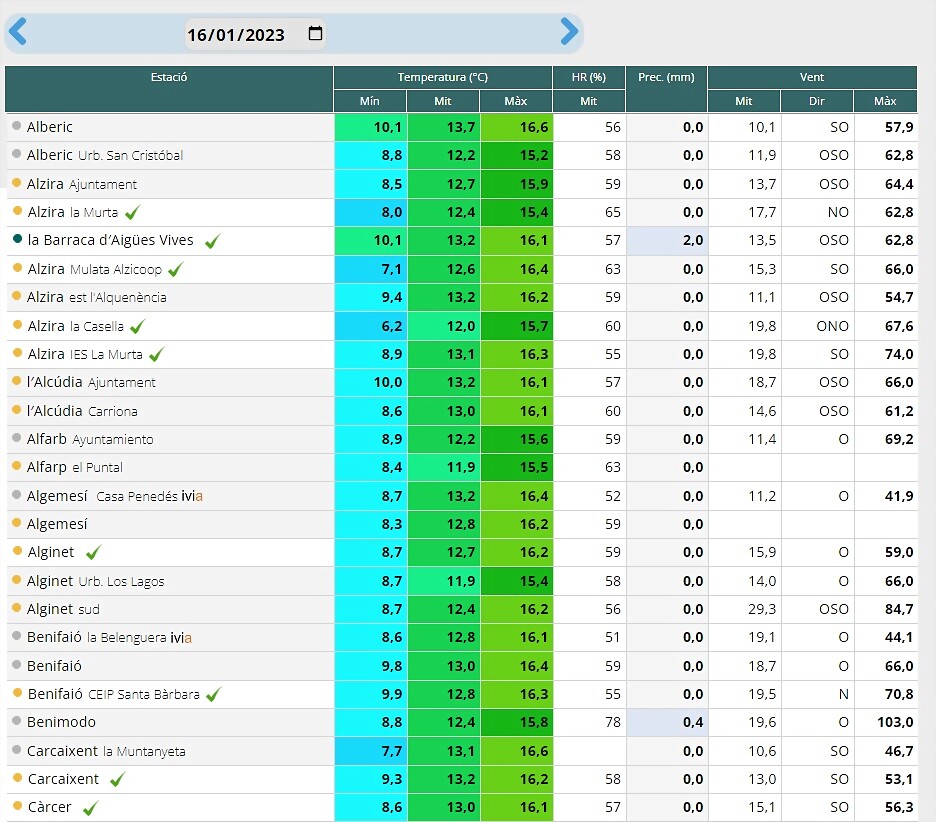936x822 pixels.
Task: Open the Alfarp el Puntal station
Action: coord(75,467)
